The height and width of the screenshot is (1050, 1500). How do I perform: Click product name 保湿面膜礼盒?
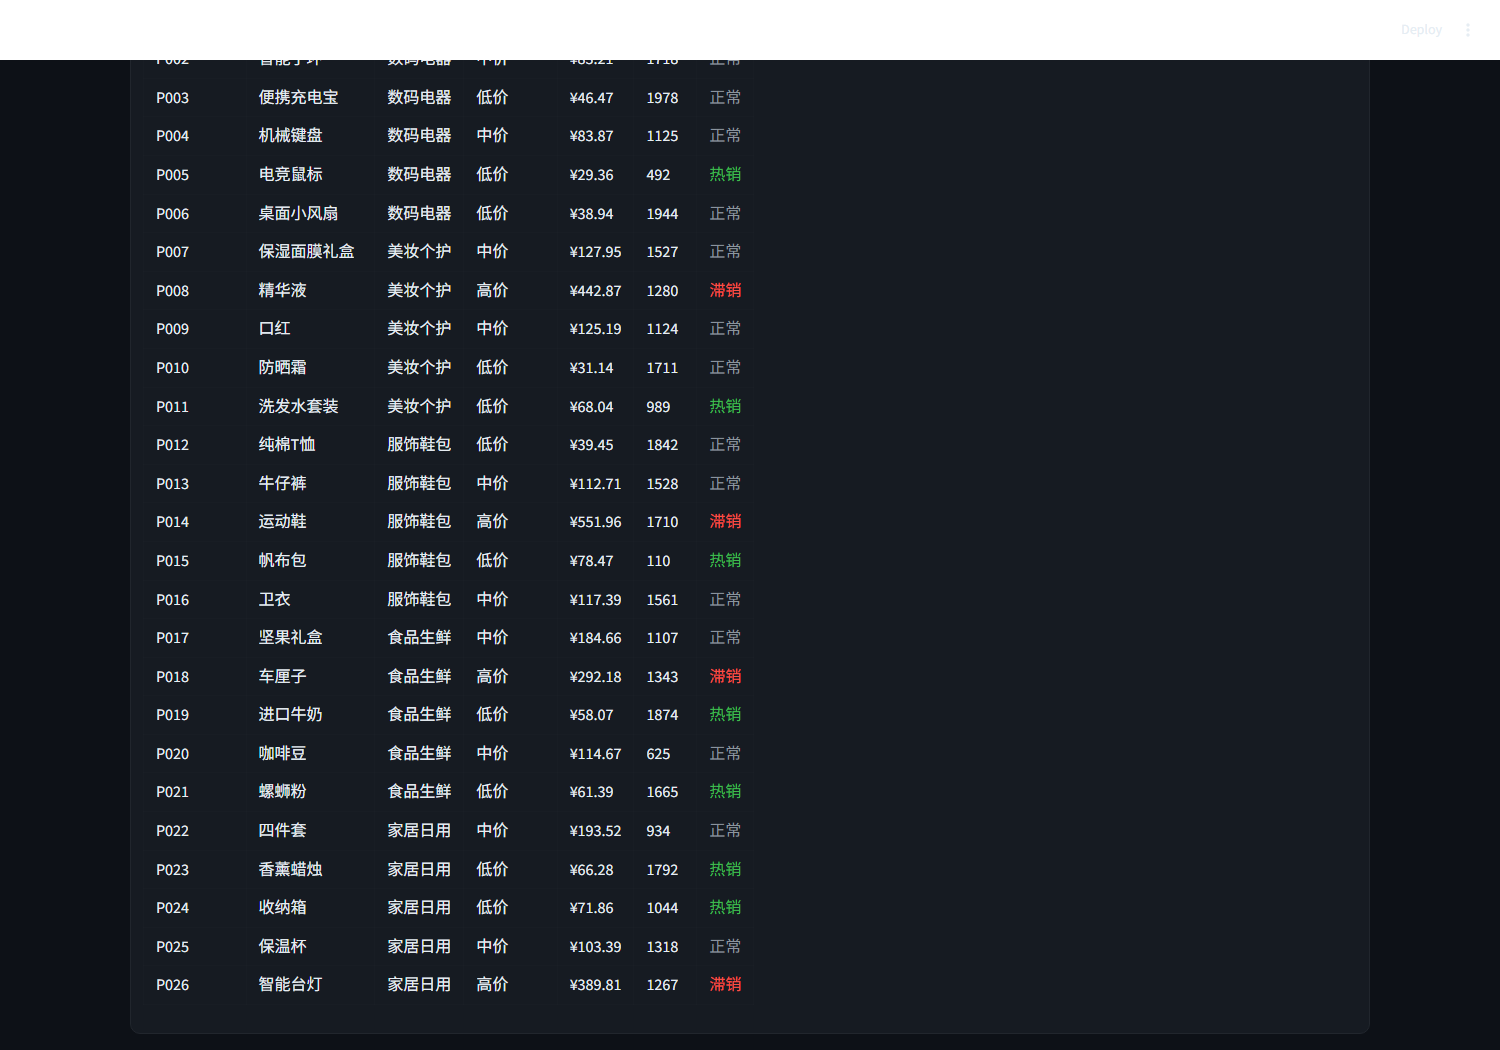[x=306, y=252]
